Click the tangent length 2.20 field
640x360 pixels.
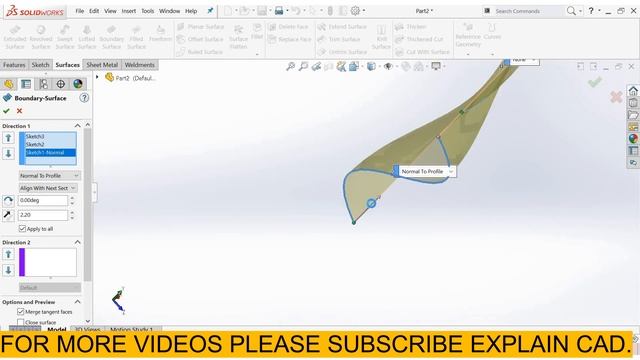point(43,215)
